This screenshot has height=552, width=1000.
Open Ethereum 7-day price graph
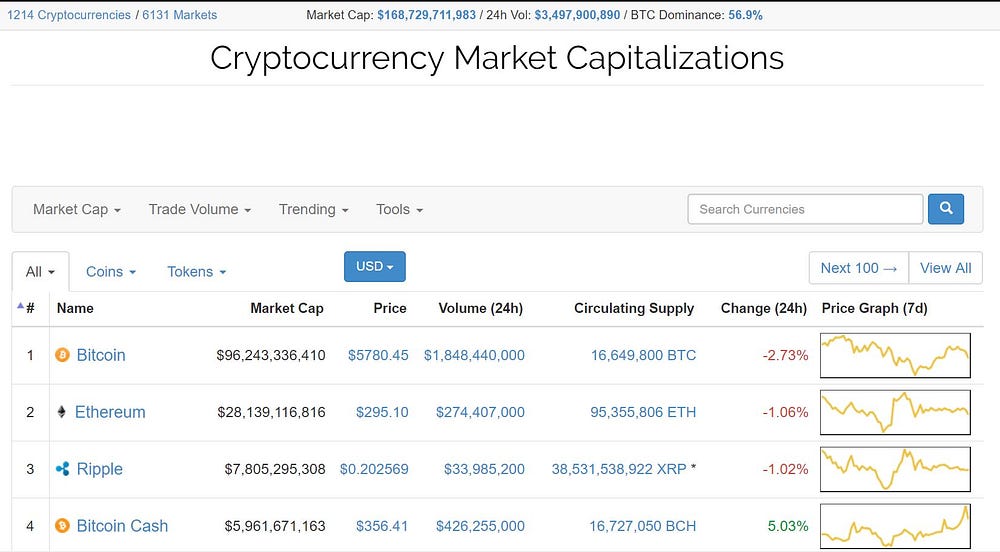pos(895,412)
